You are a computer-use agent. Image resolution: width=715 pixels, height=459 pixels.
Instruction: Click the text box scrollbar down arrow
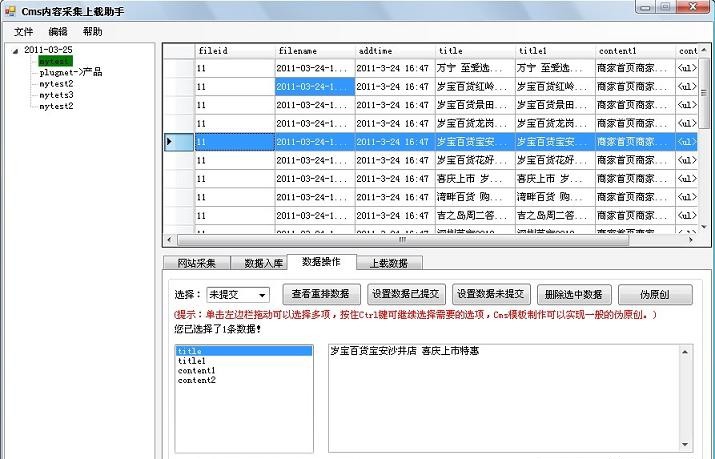tap(684, 444)
